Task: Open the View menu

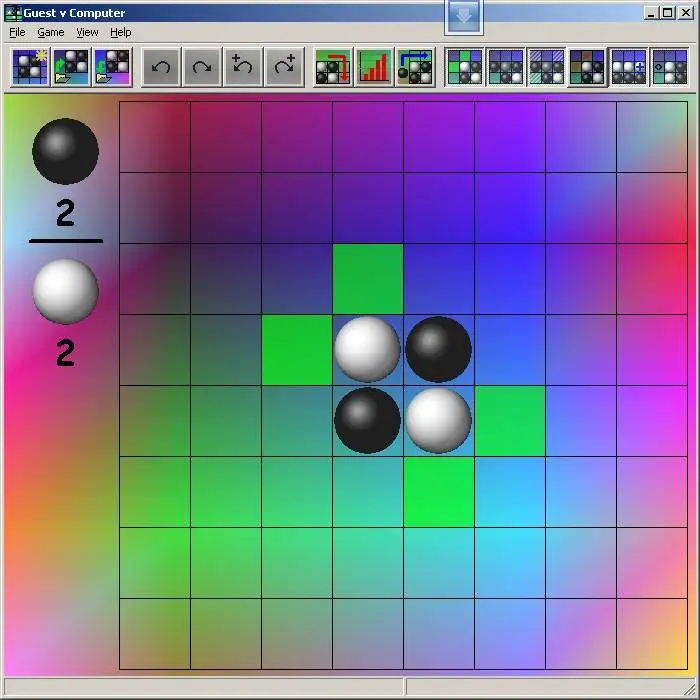Action: click(x=87, y=32)
